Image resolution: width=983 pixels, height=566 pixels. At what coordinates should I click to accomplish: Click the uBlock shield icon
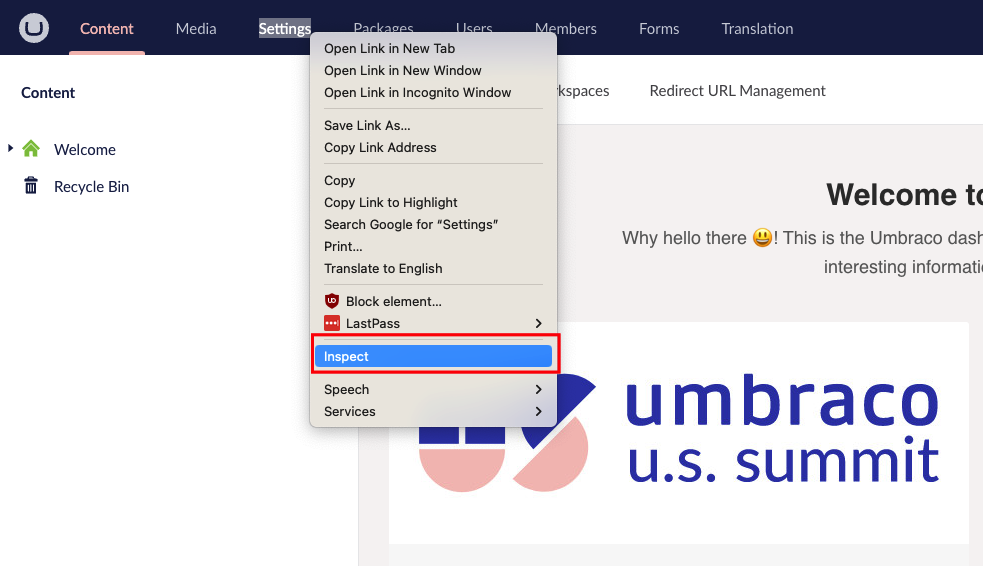332,301
